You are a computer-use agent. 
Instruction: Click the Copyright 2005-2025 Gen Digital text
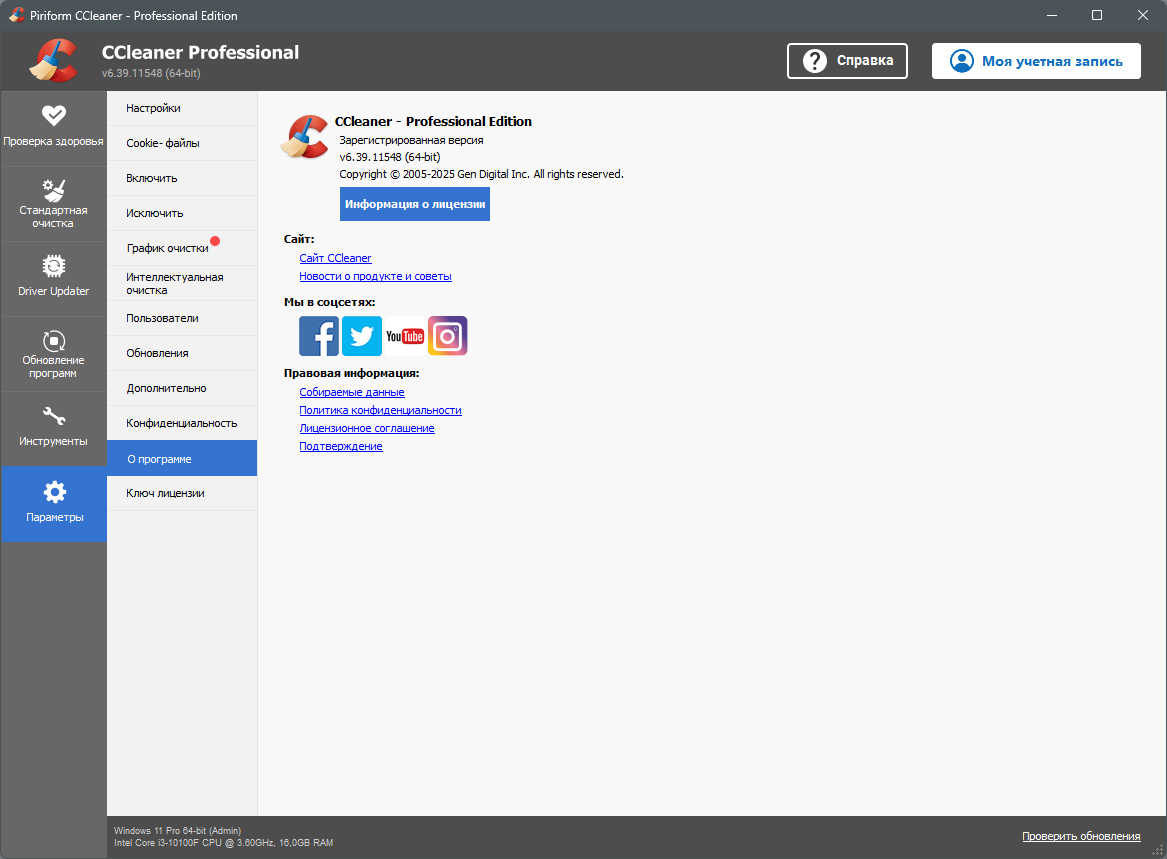tap(482, 174)
